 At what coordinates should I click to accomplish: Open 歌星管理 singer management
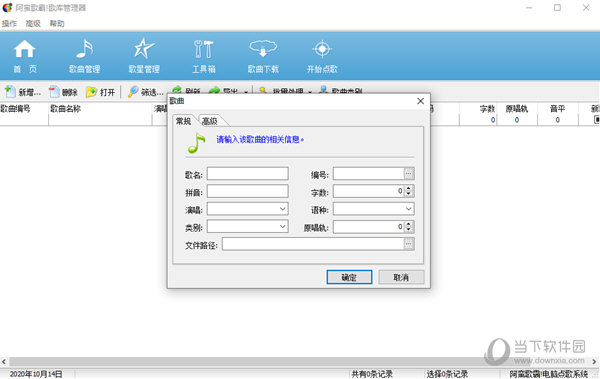click(144, 57)
